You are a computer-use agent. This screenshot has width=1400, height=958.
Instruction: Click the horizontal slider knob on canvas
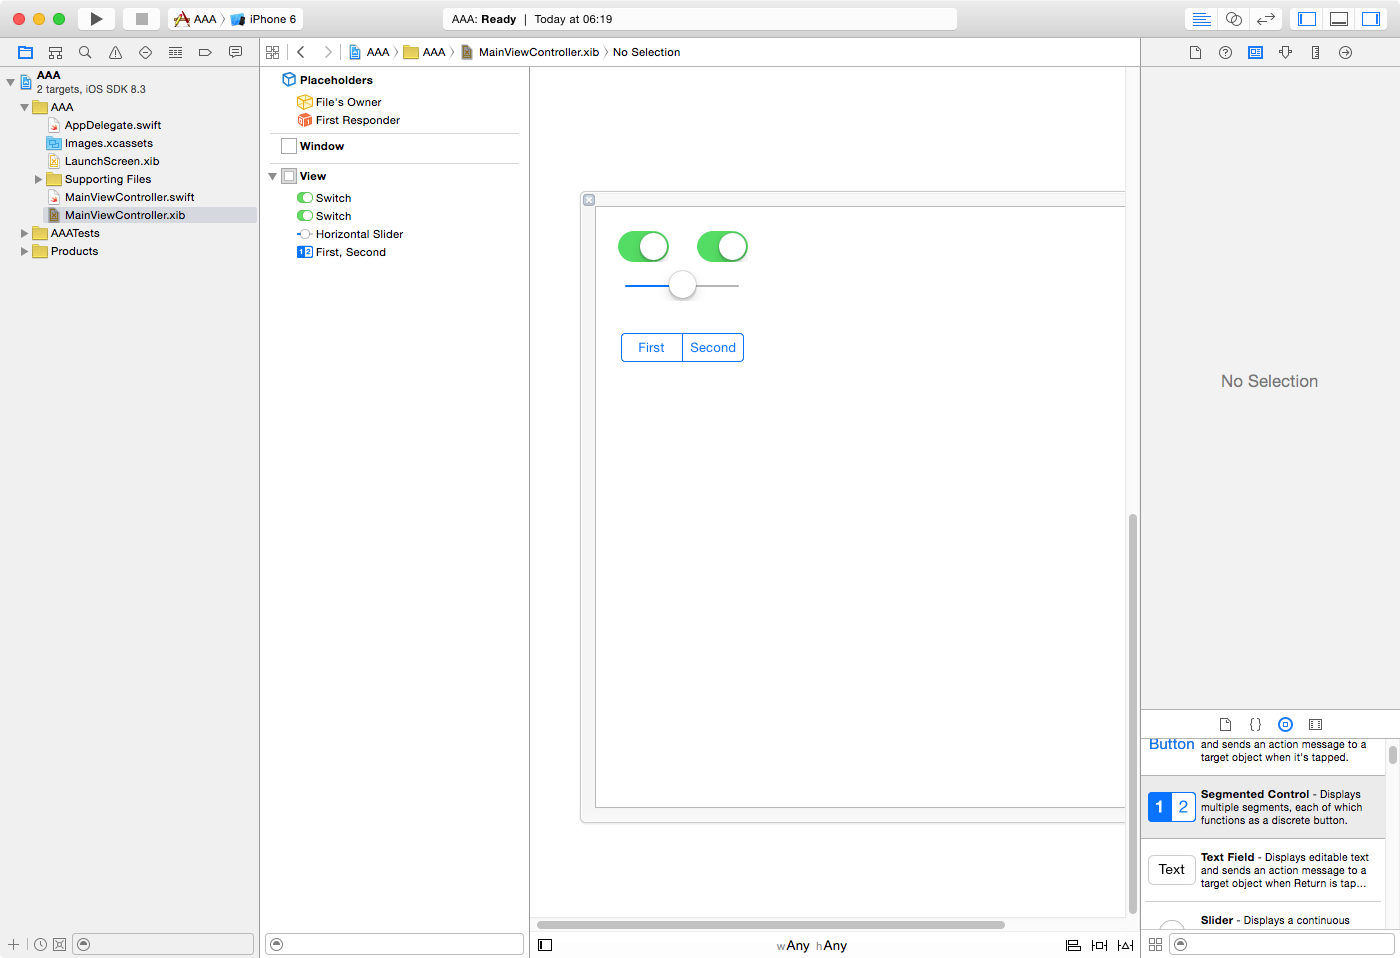(682, 285)
